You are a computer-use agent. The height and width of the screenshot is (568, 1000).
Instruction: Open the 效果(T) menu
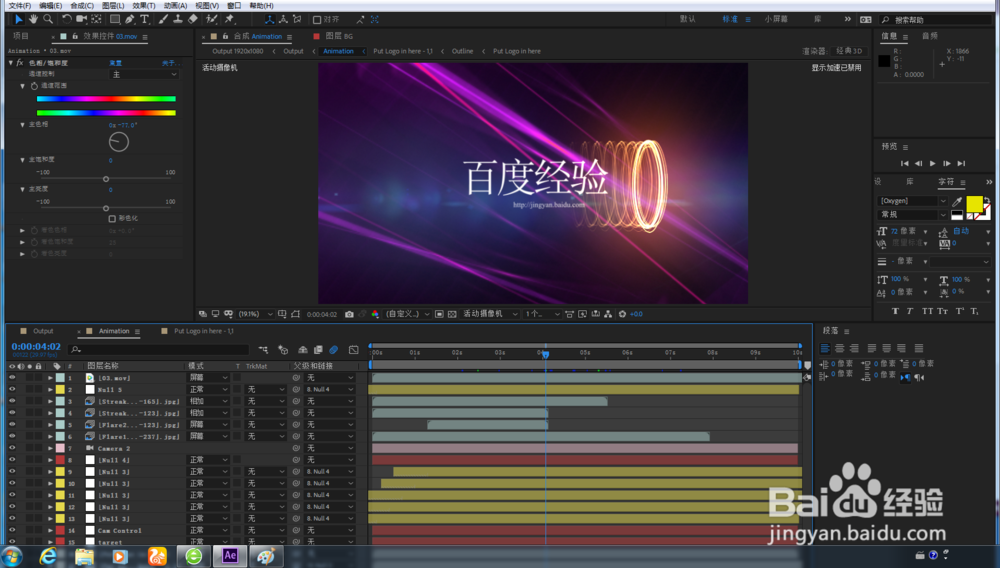coord(143,6)
